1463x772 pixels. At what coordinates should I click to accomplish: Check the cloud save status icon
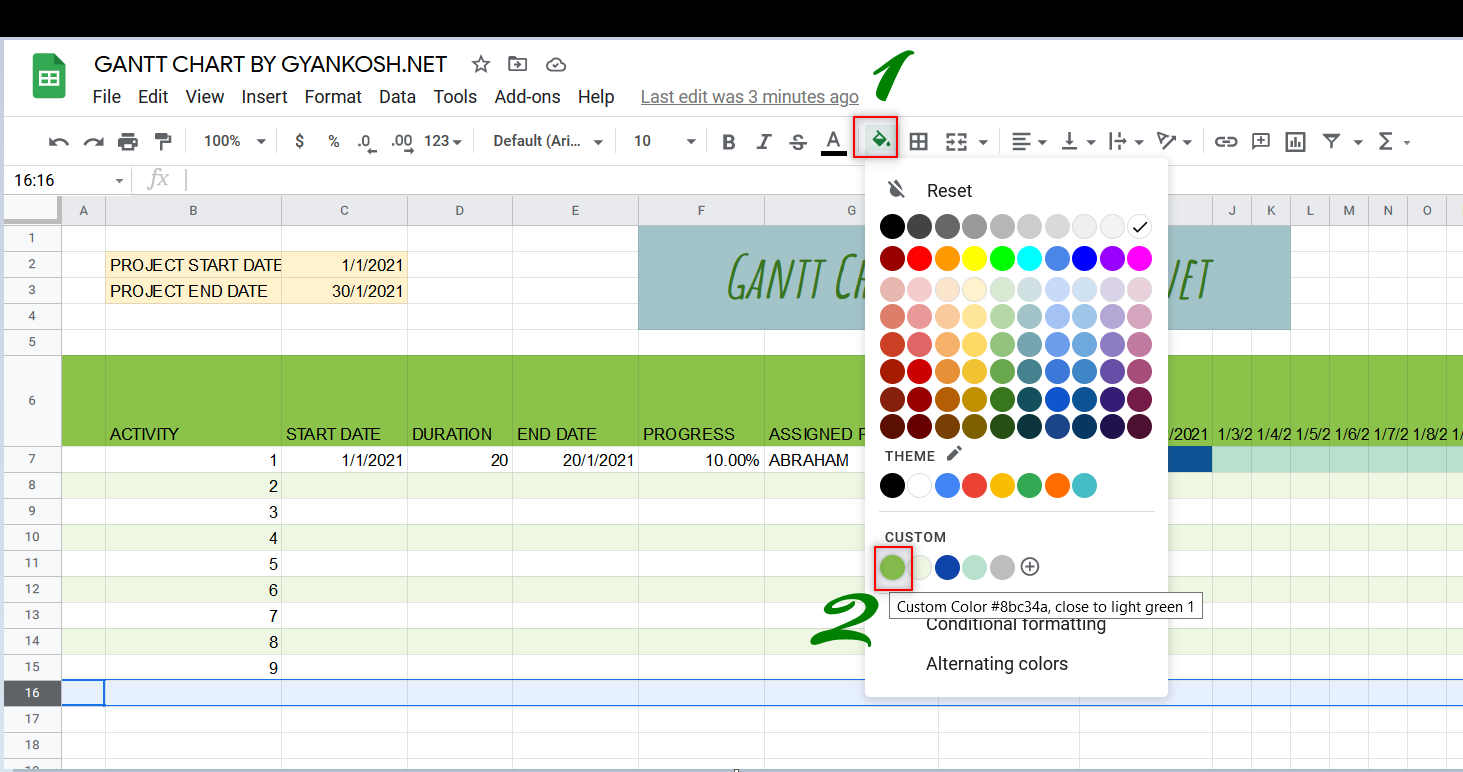556,64
